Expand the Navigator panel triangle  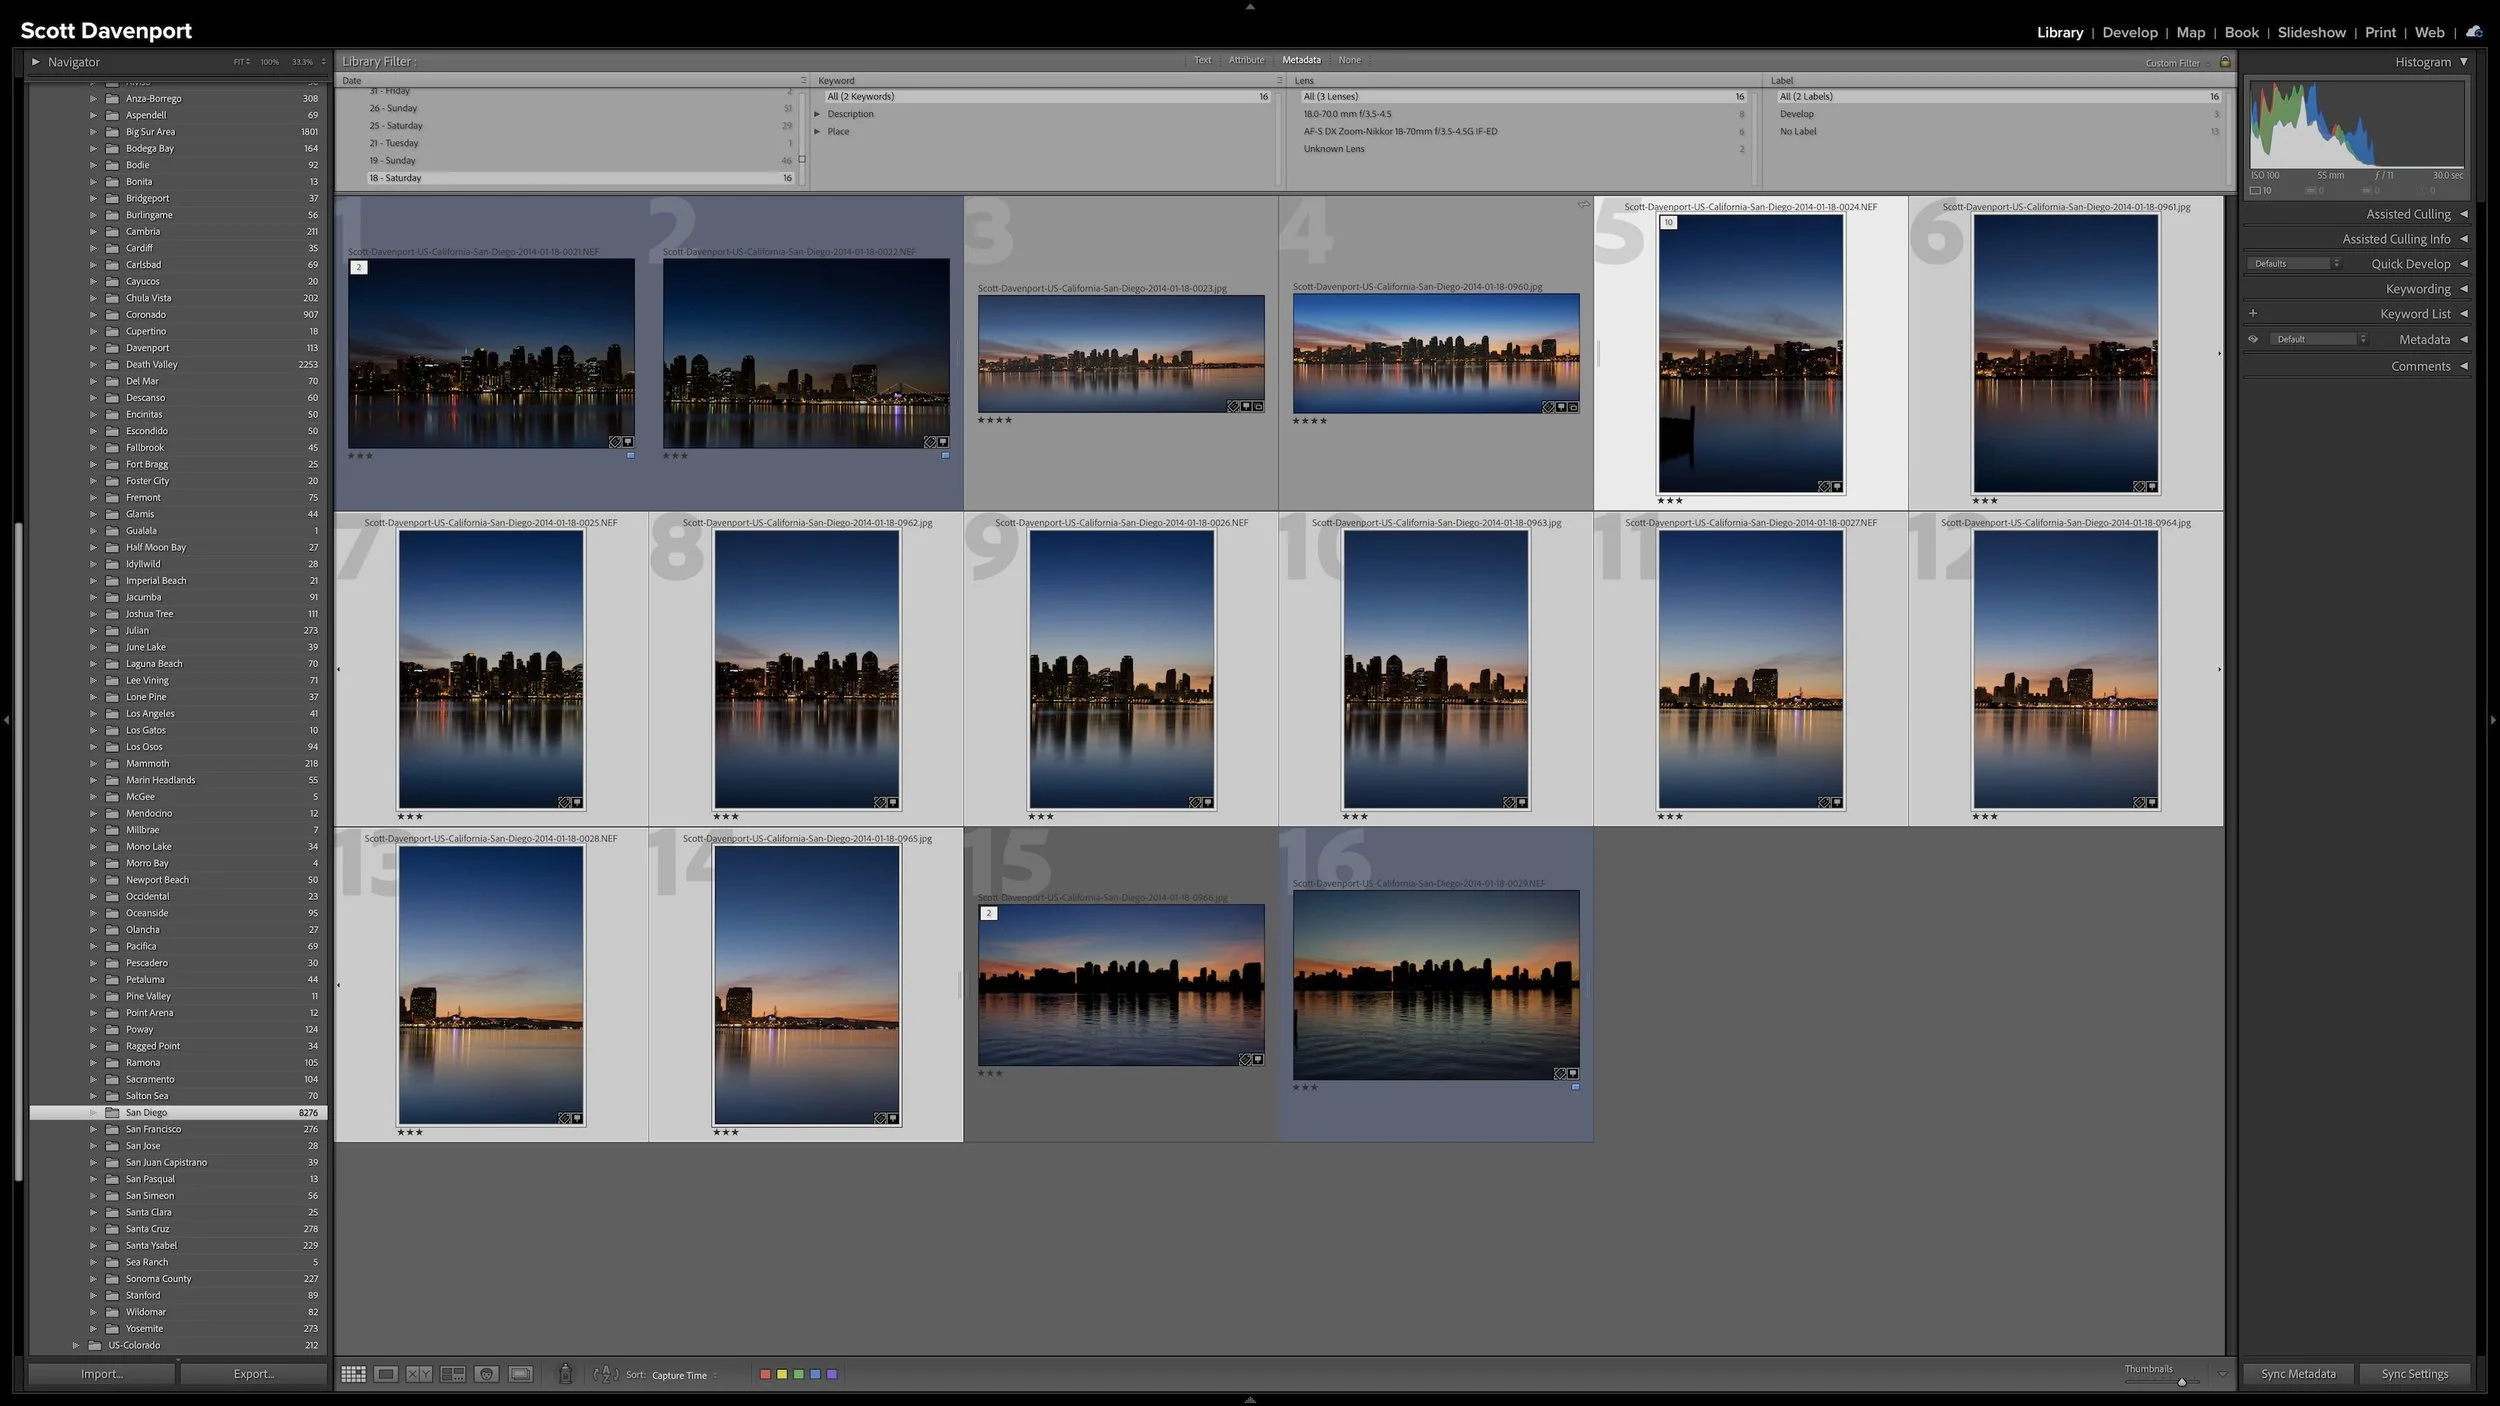pos(36,62)
